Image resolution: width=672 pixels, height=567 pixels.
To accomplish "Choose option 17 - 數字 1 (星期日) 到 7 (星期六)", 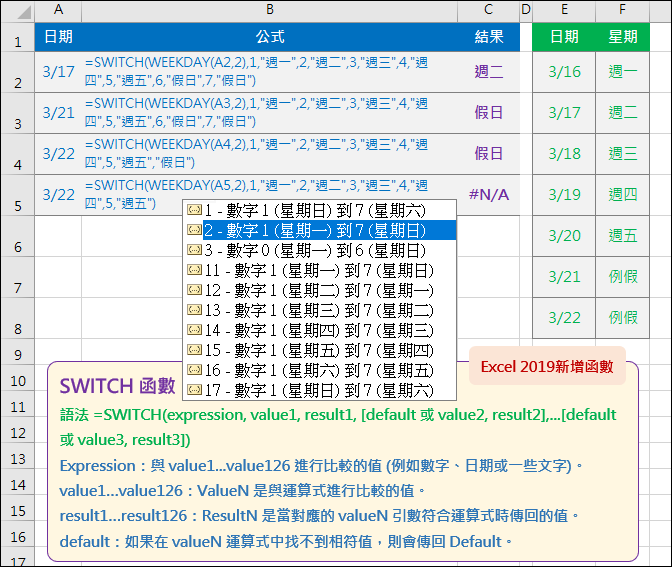I will click(319, 390).
